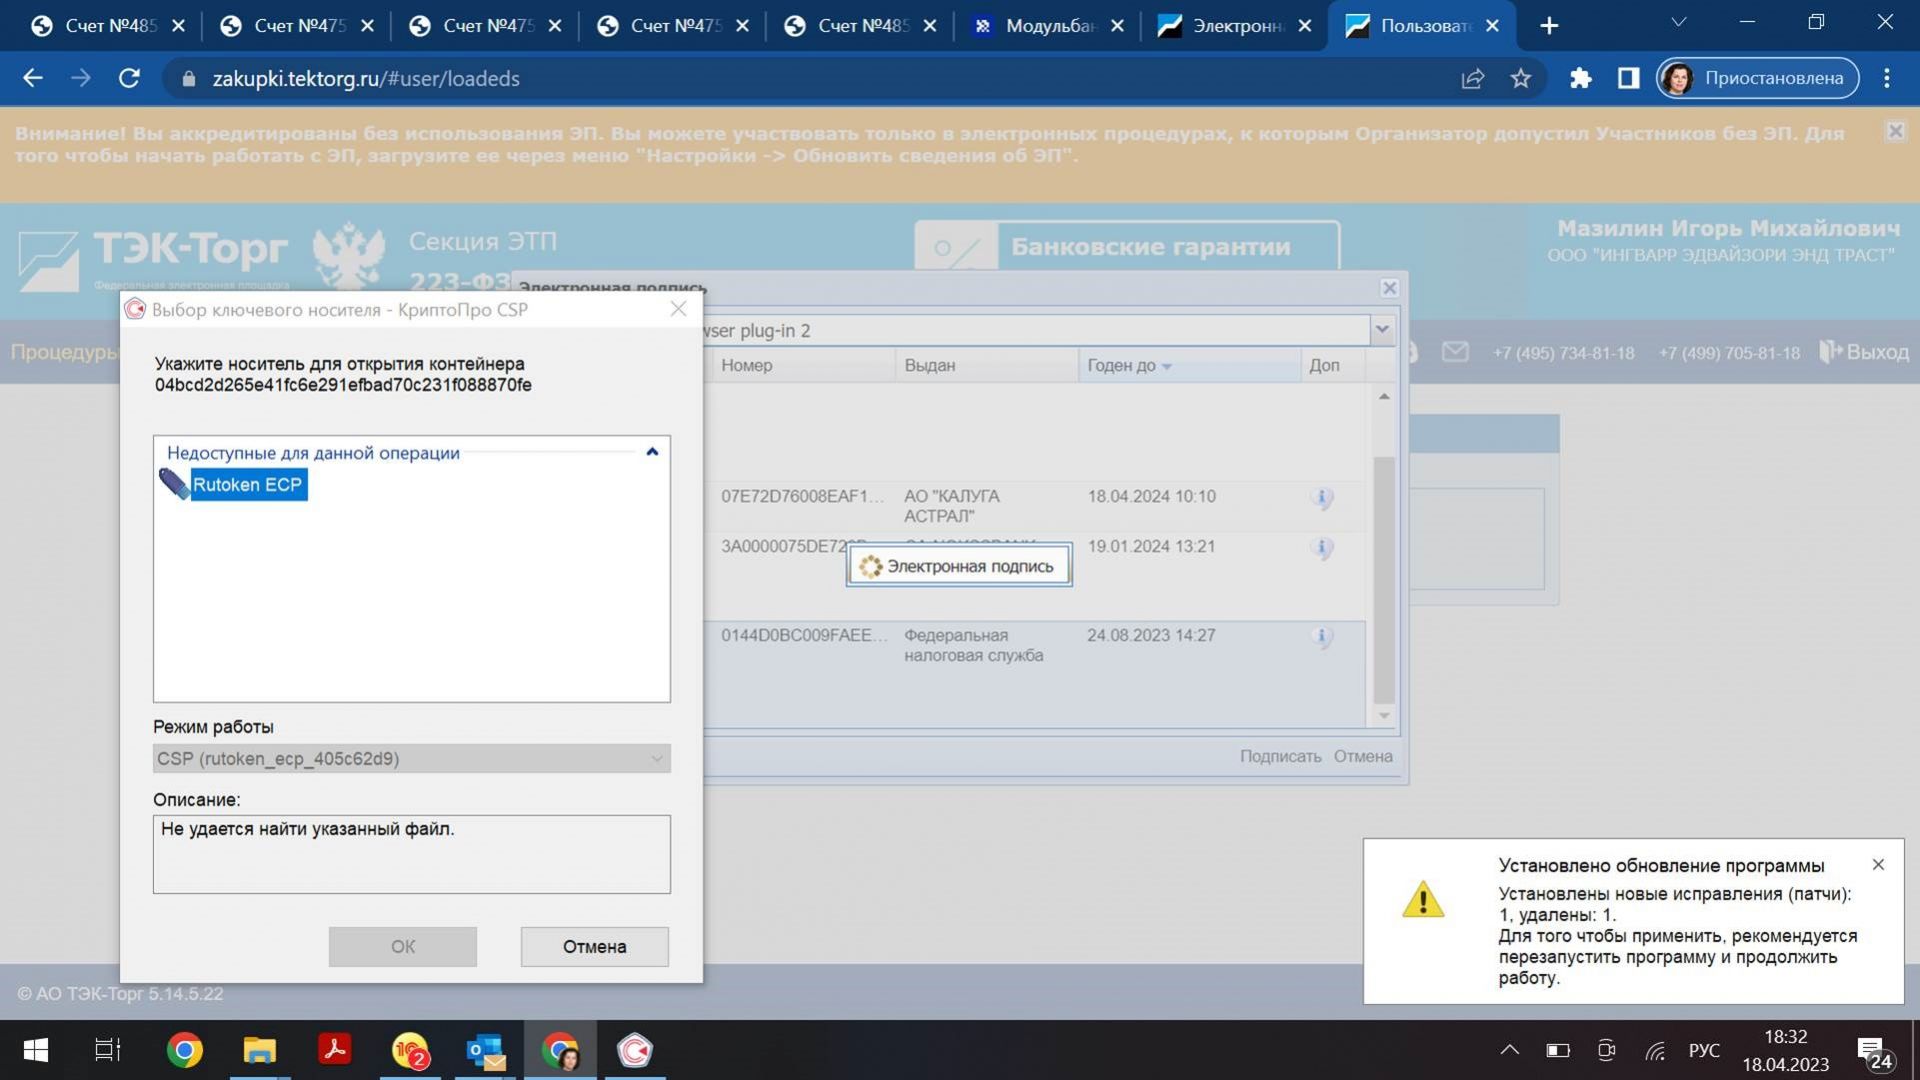Log out via the Выход link

pos(1864,352)
